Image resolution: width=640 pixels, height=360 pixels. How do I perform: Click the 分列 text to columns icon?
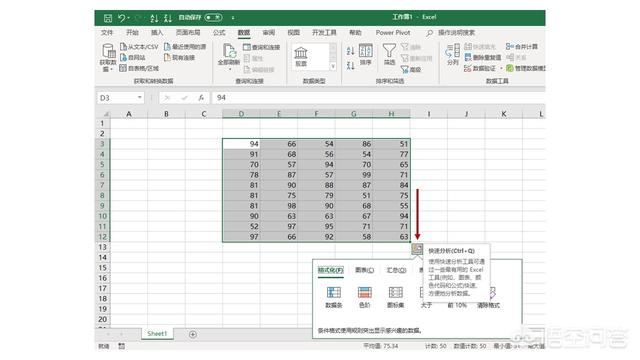453,55
